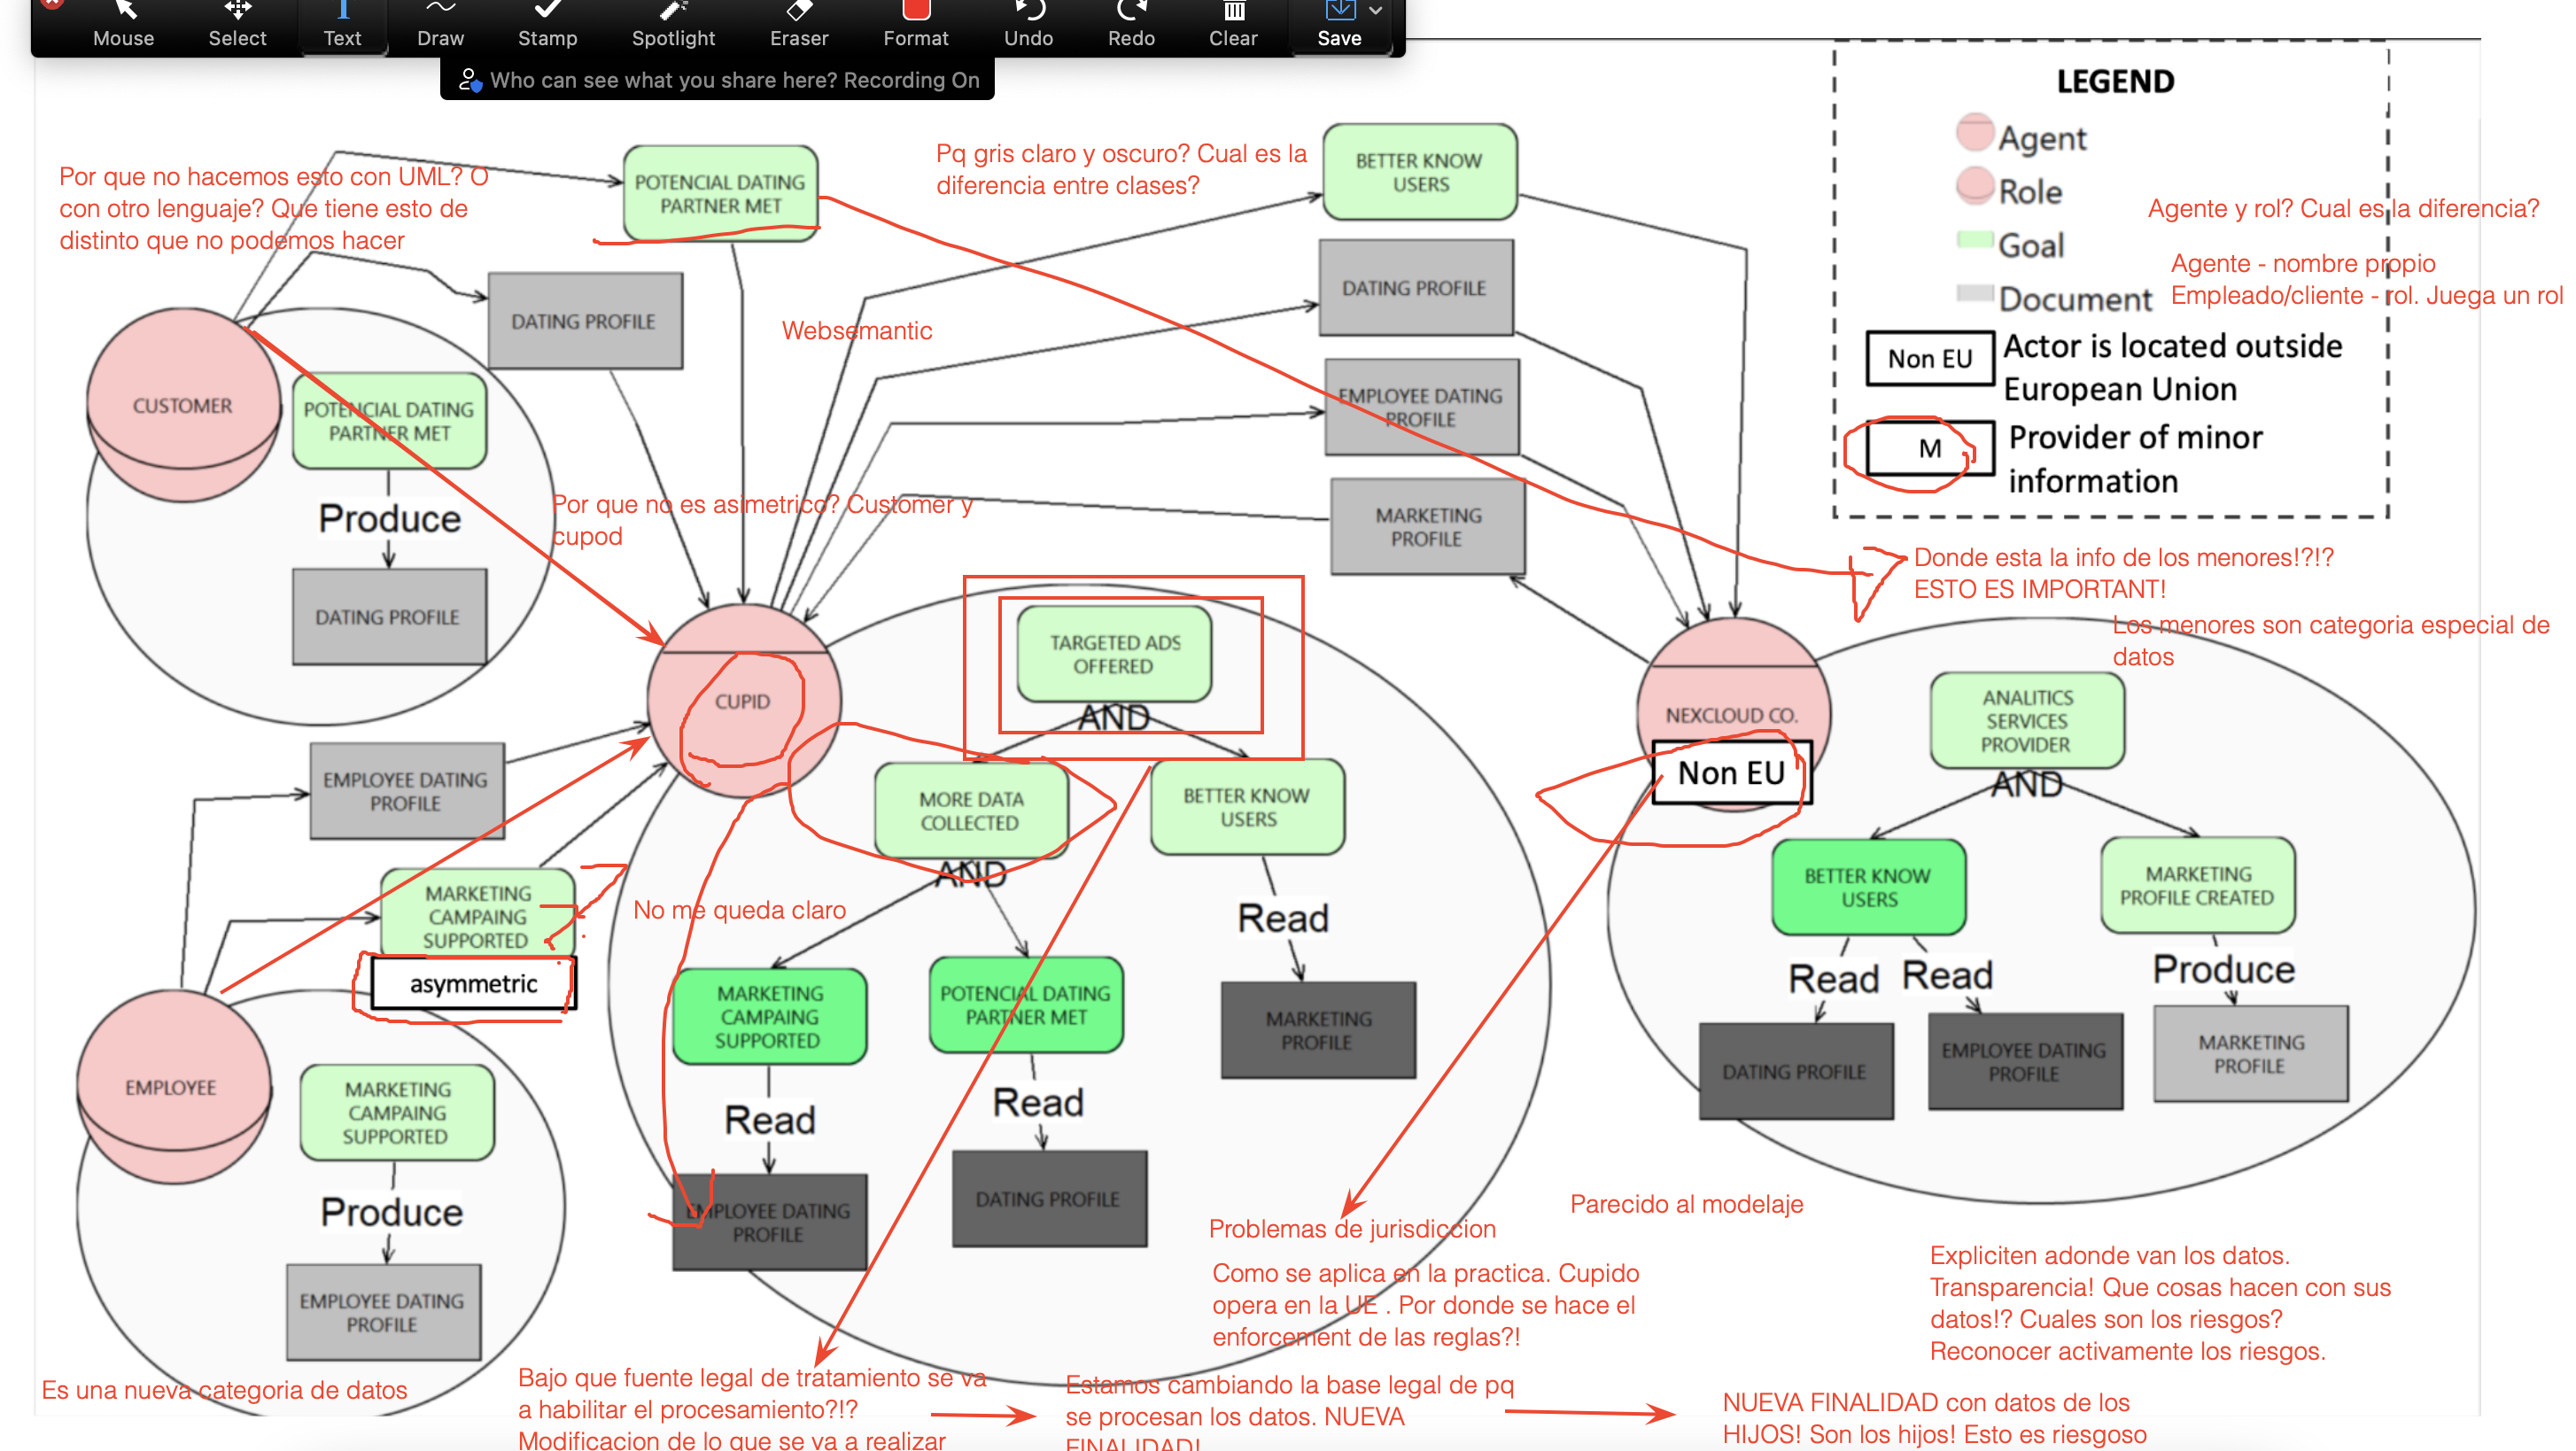Save the annotated screenshot
The image size is (2576, 1451).
point(1338,24)
